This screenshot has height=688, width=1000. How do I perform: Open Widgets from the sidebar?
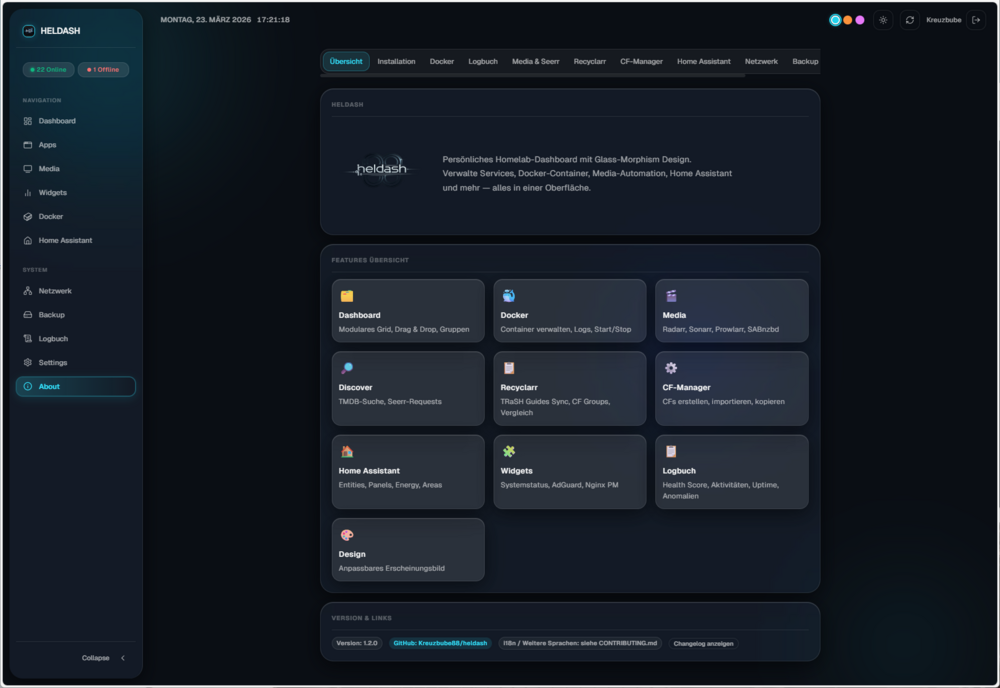click(x=75, y=193)
